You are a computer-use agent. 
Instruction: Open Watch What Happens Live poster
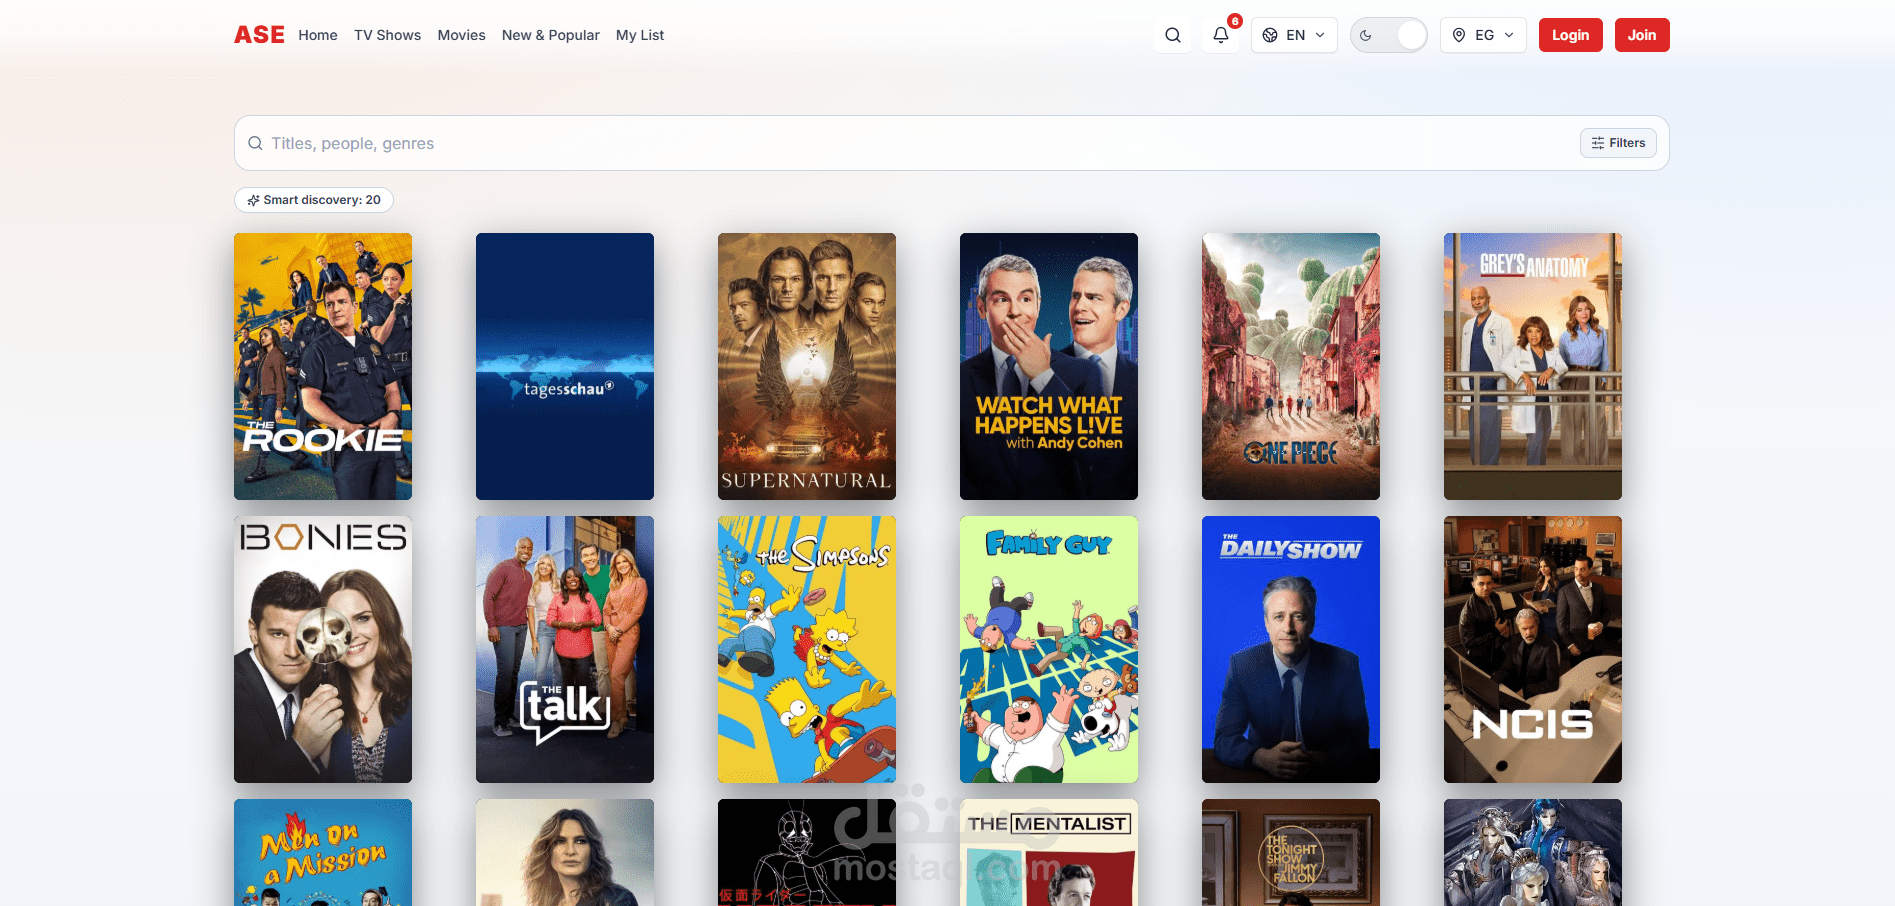click(1049, 366)
